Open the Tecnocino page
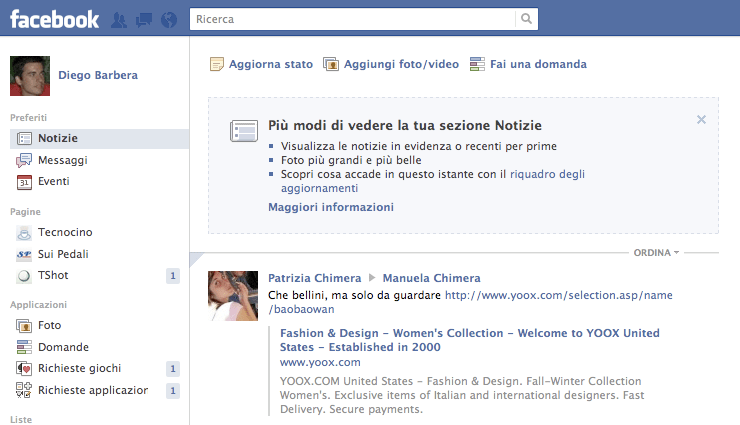The width and height of the screenshot is (740, 425). 65,232
